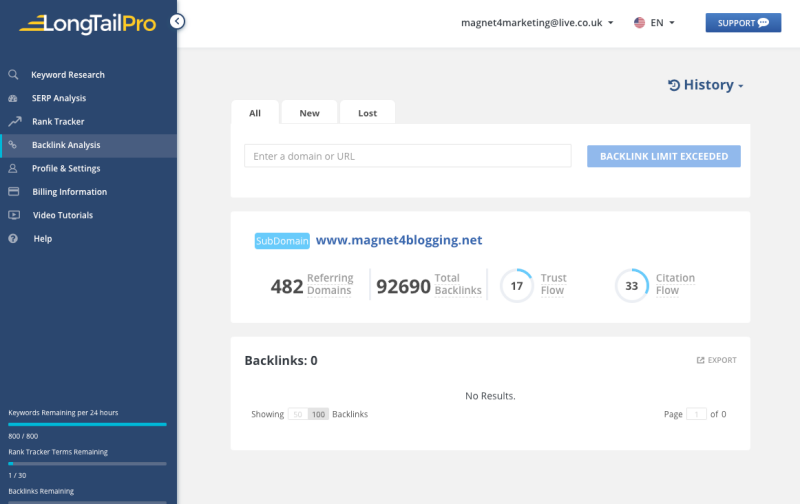Switch to the New backlinks tab

click(x=309, y=113)
